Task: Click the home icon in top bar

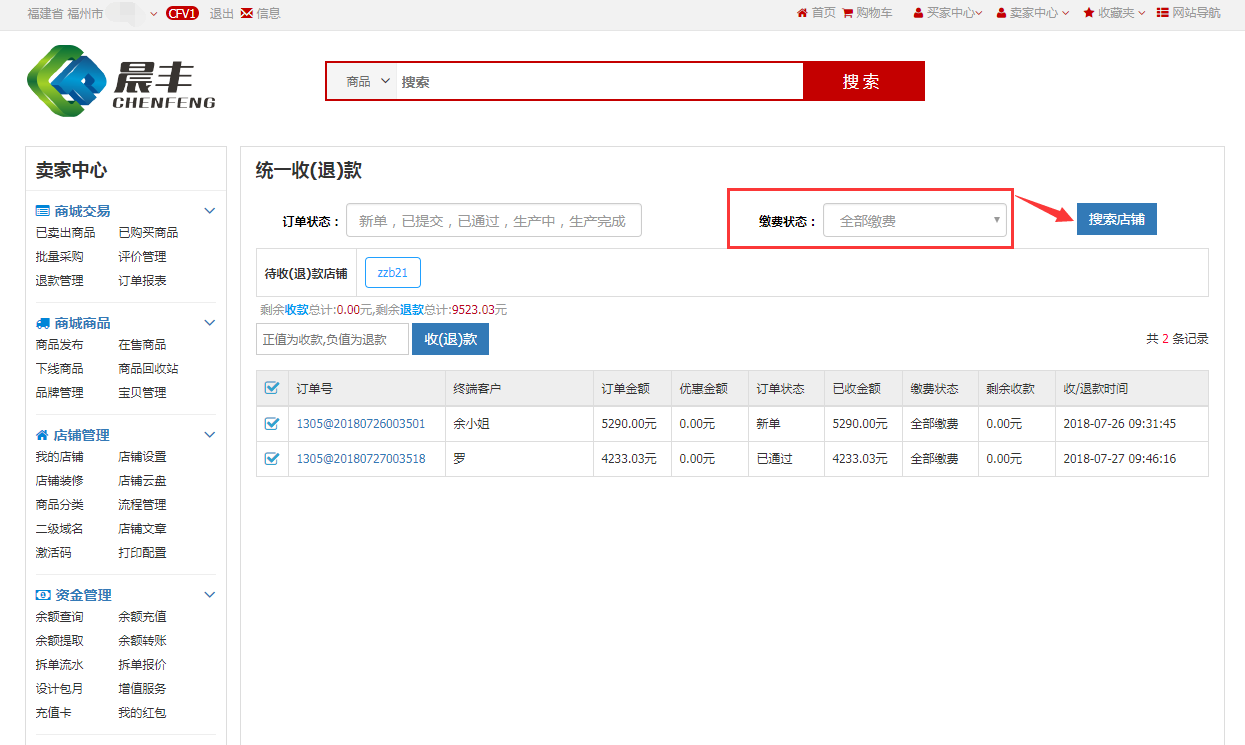Action: click(x=802, y=13)
